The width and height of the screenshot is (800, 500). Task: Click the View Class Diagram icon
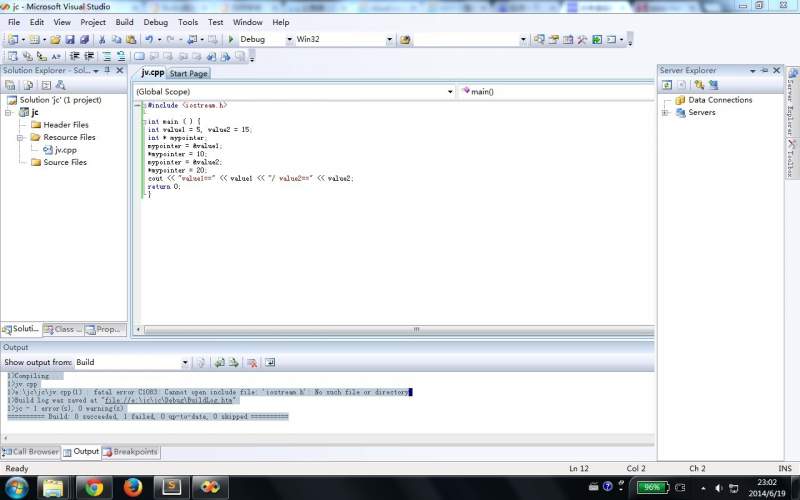click(x=61, y=85)
